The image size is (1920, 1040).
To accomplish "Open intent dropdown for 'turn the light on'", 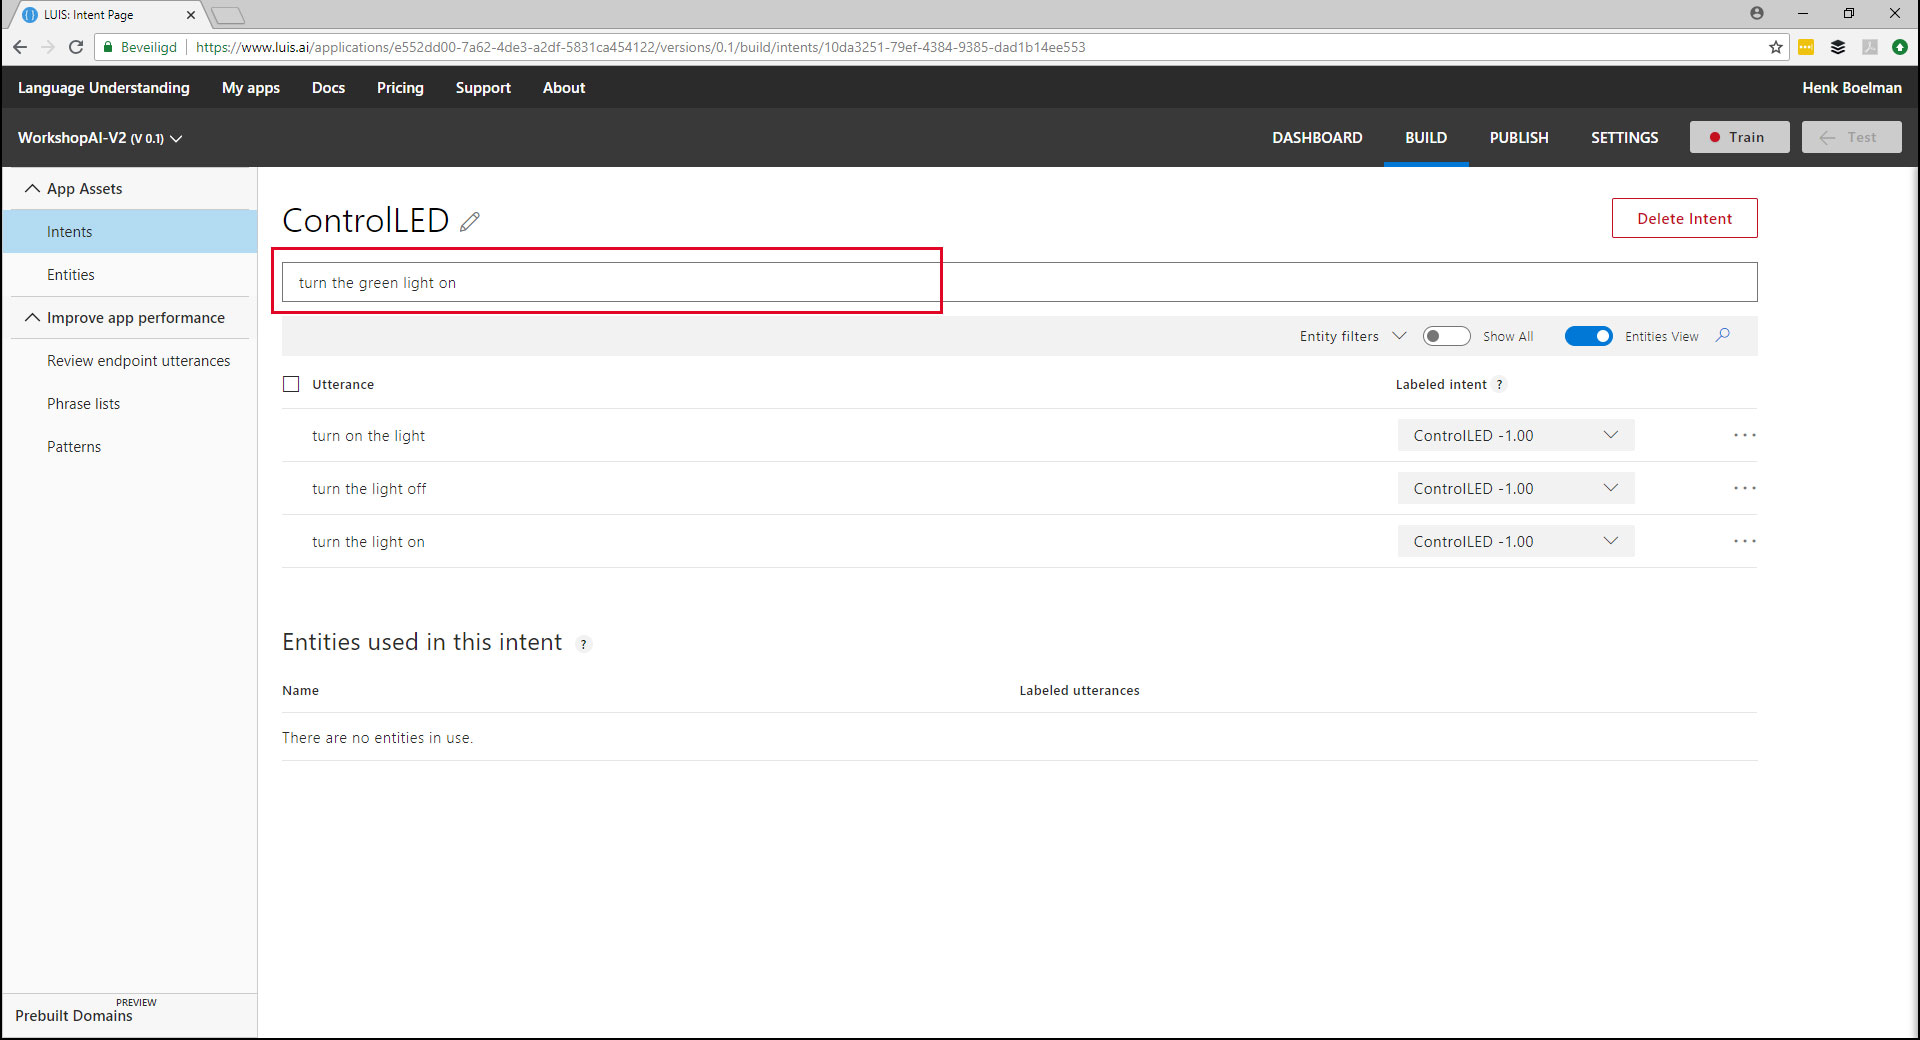I will tap(1516, 541).
